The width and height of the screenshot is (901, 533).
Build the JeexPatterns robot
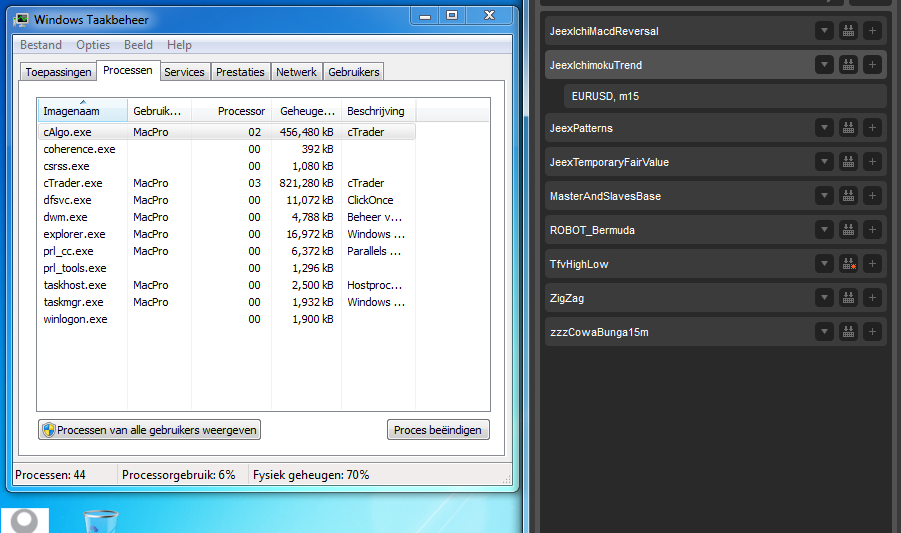[848, 128]
